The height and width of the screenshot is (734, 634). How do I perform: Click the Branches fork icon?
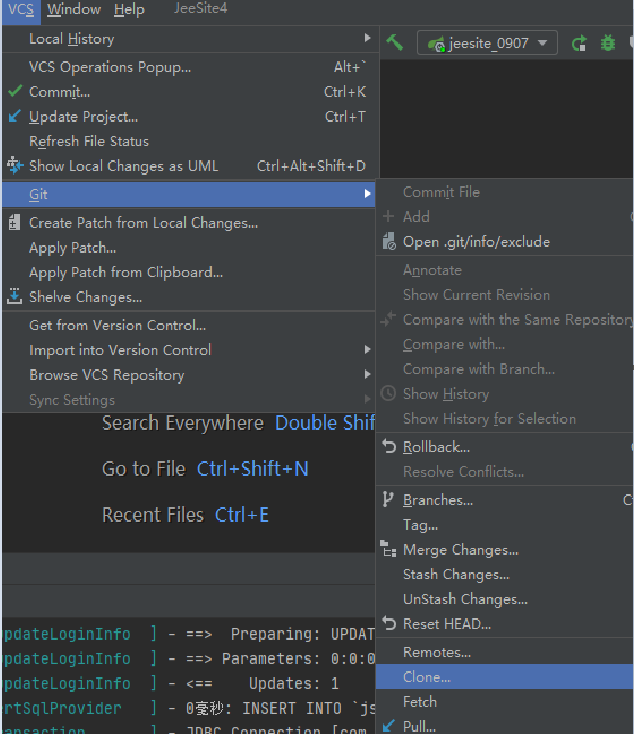(x=389, y=500)
